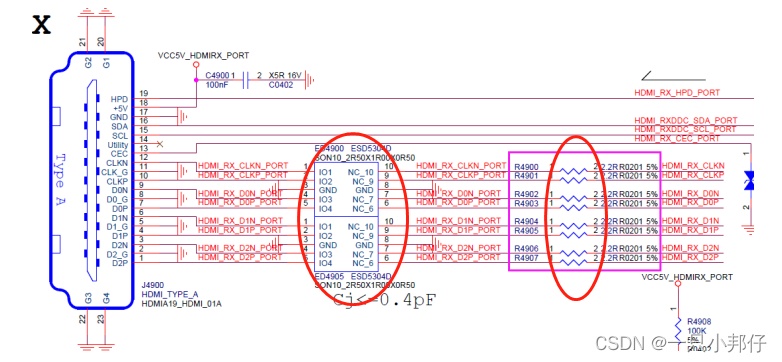Select the HDMI_RXDDC_SDA_PORT net label
This screenshot has height=362, width=782.
pyautogui.click(x=686, y=121)
